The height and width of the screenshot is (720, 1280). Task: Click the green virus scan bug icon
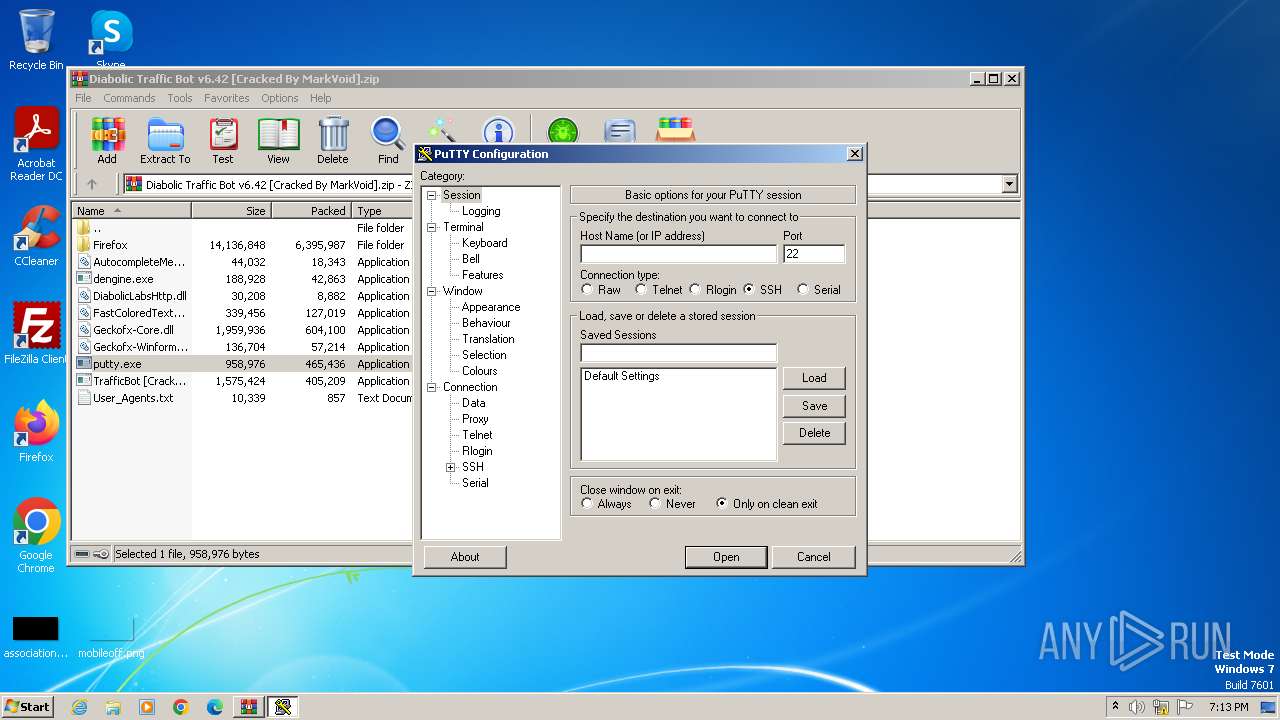click(563, 131)
